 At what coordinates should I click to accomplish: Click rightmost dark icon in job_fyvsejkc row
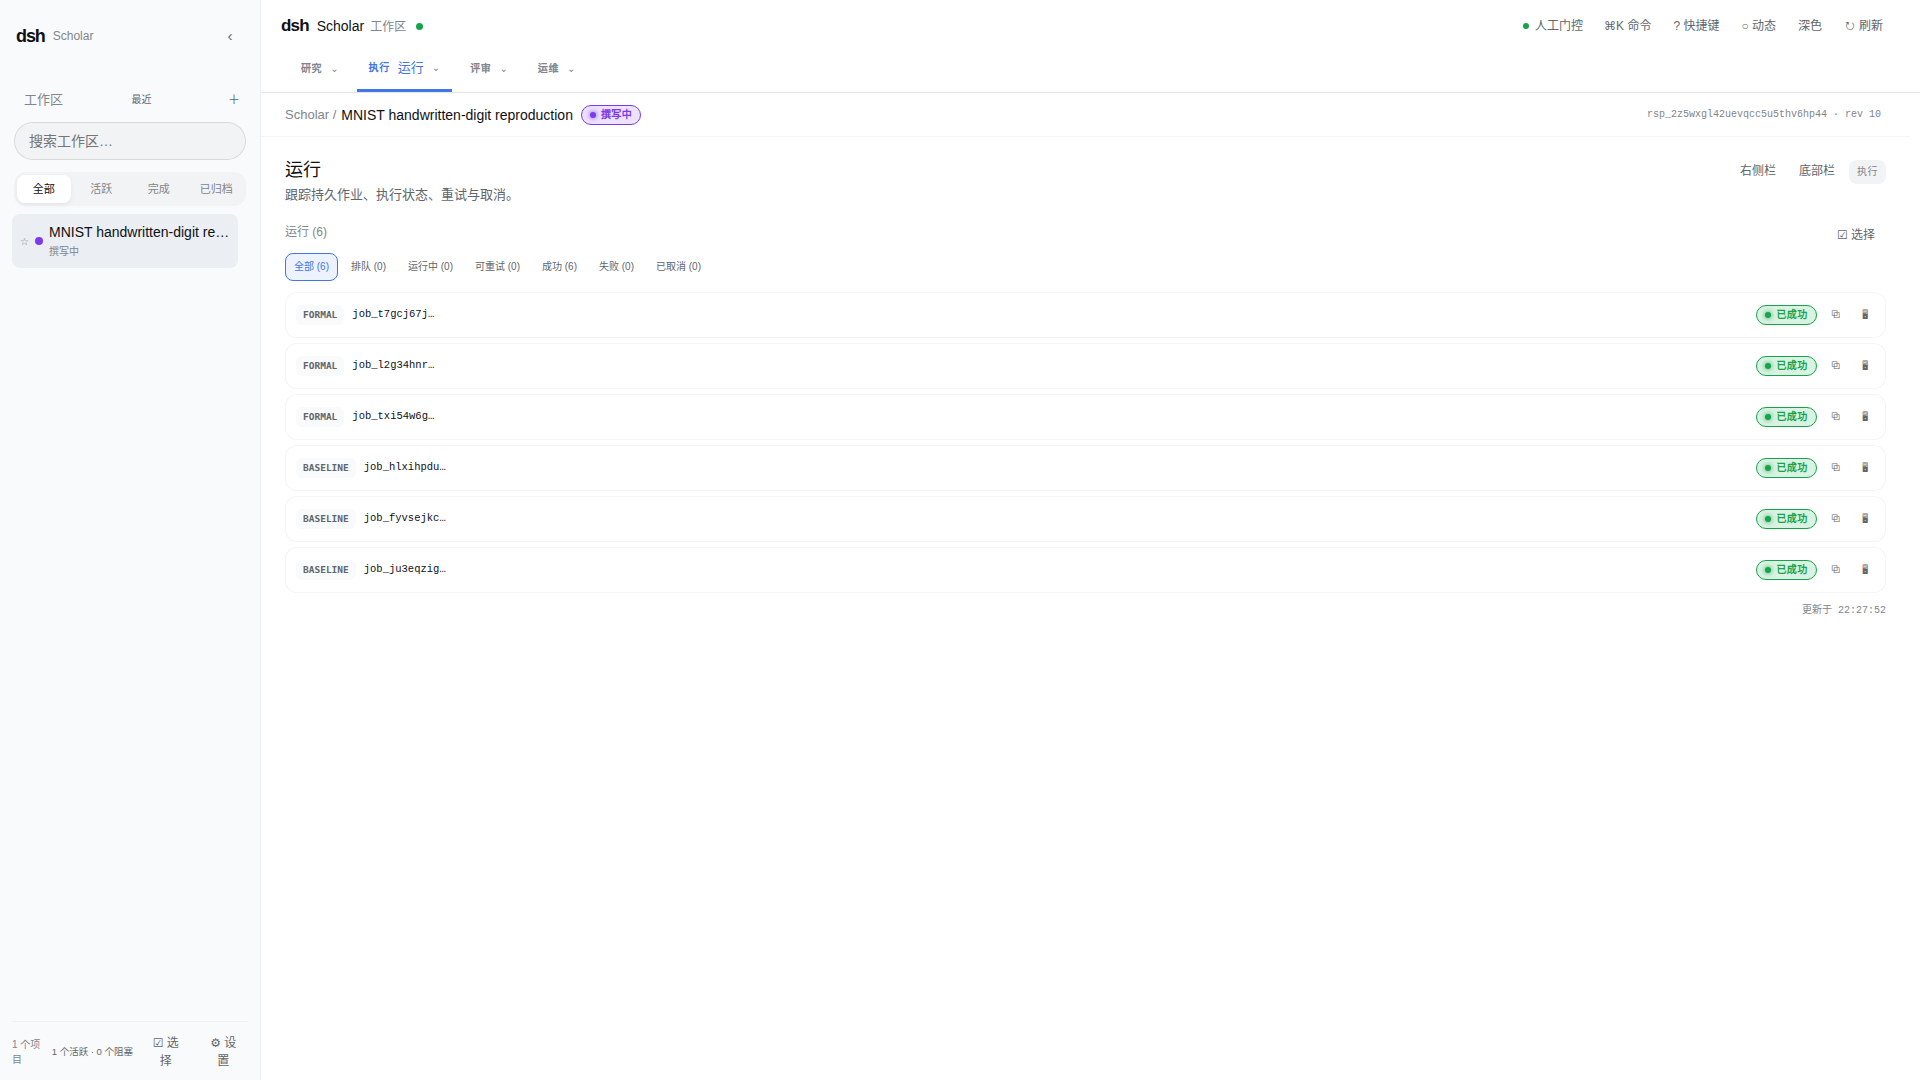(x=1865, y=519)
